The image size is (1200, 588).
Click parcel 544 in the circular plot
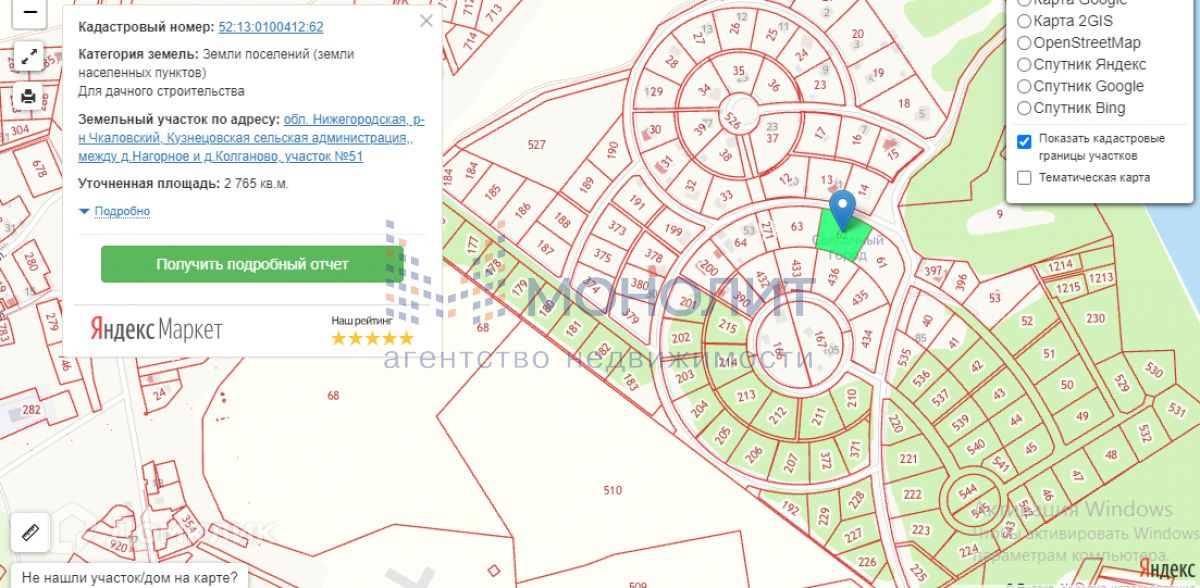tap(967, 491)
